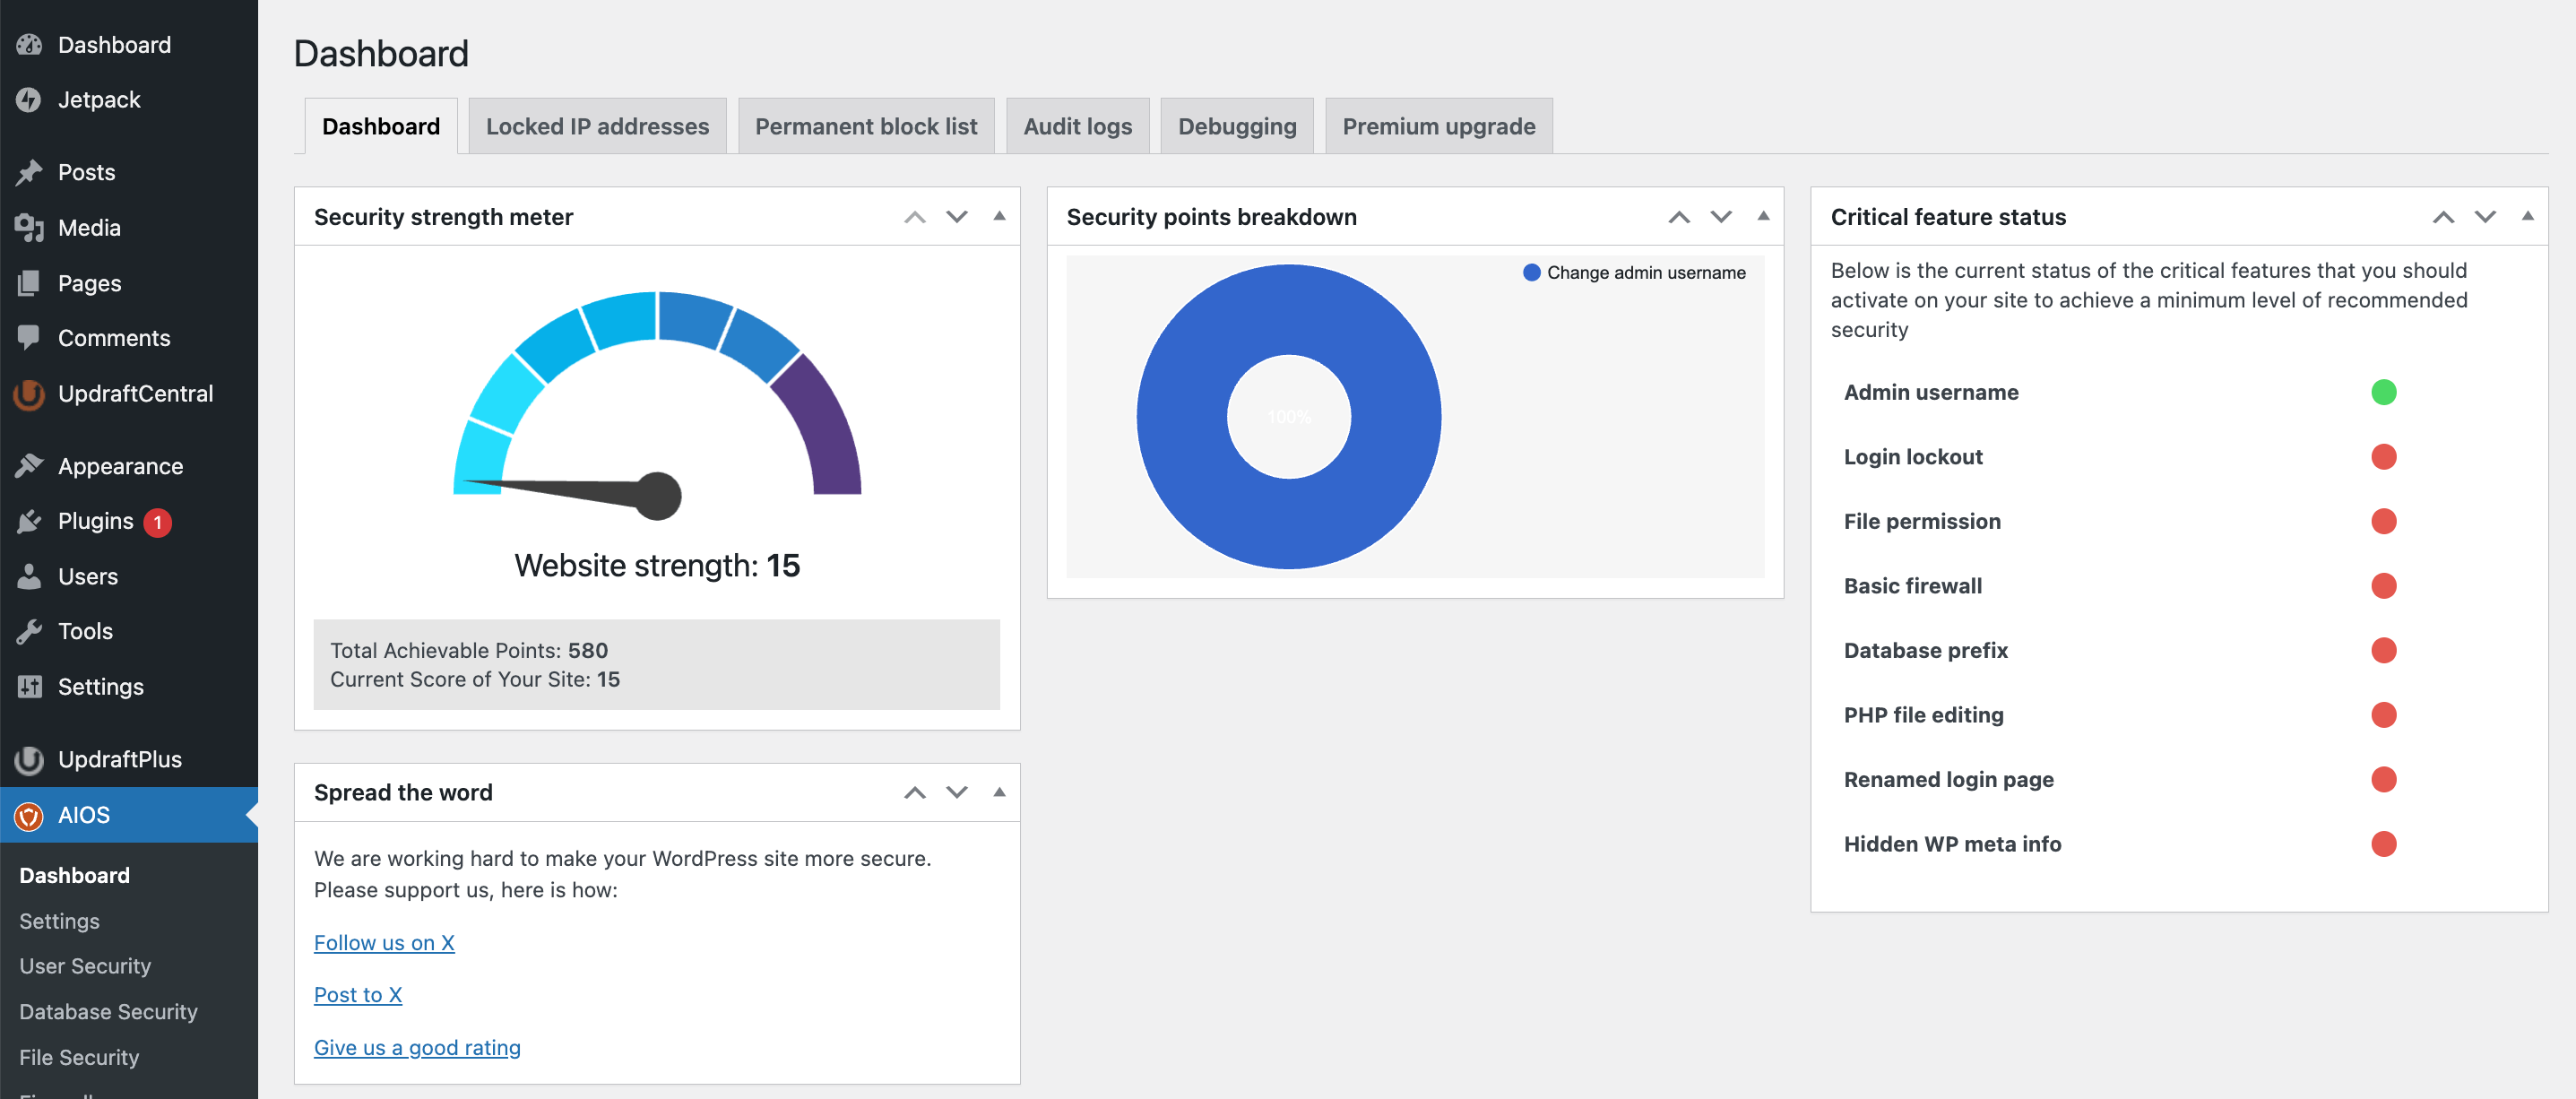This screenshot has width=2576, height=1099.
Task: Click the Follow us on X link
Action: [x=384, y=943]
